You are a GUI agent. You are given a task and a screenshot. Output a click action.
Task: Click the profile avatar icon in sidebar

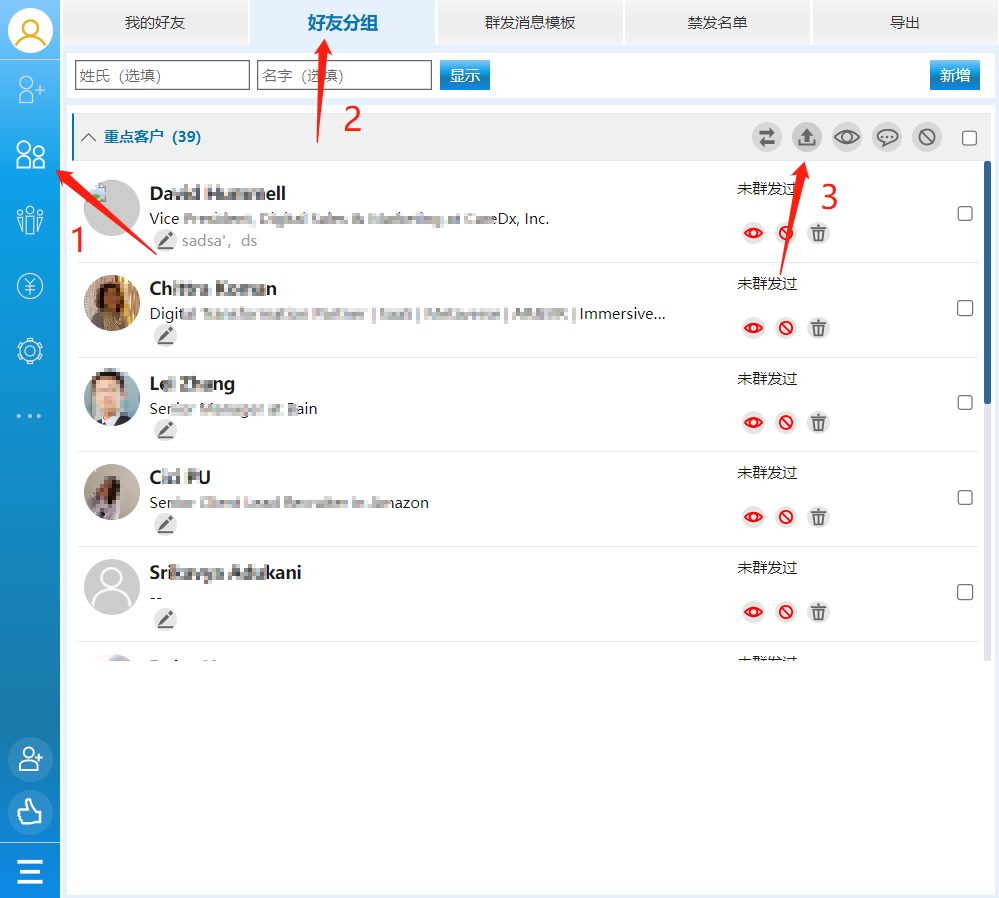[x=30, y=31]
